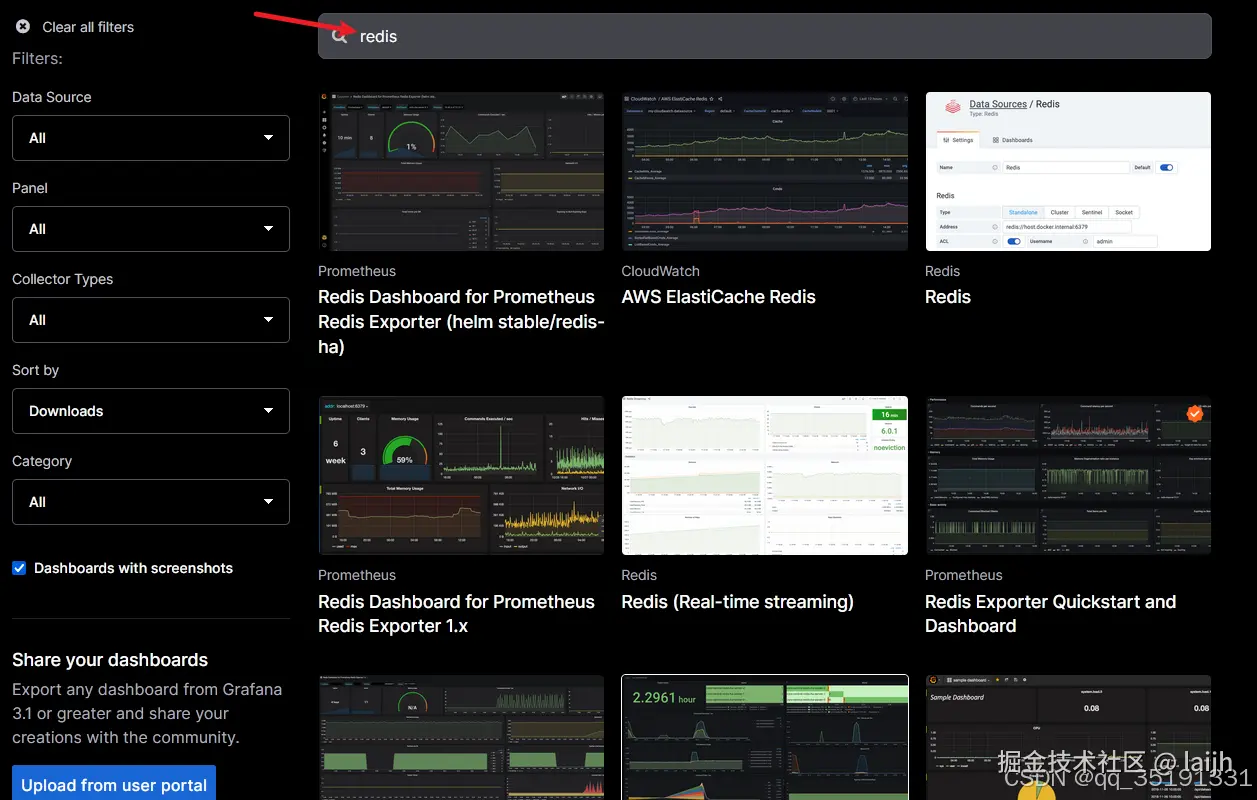Screen dimensions: 1257x800
Task: Click the search magnifier icon
Action: coord(340,36)
